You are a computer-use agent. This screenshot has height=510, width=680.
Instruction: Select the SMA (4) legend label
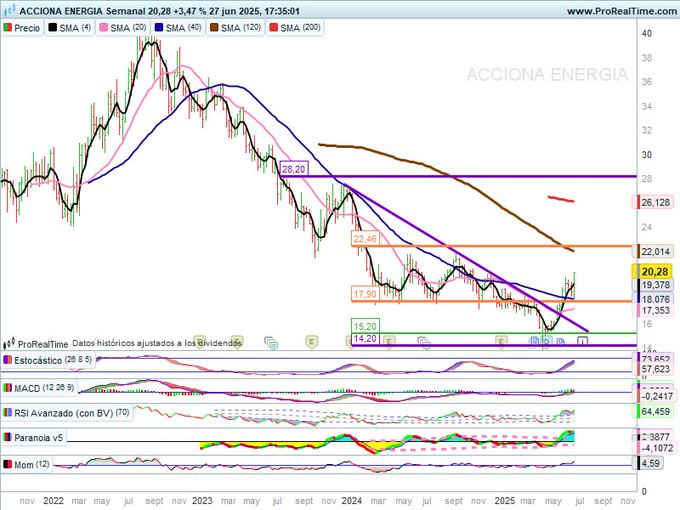point(75,28)
